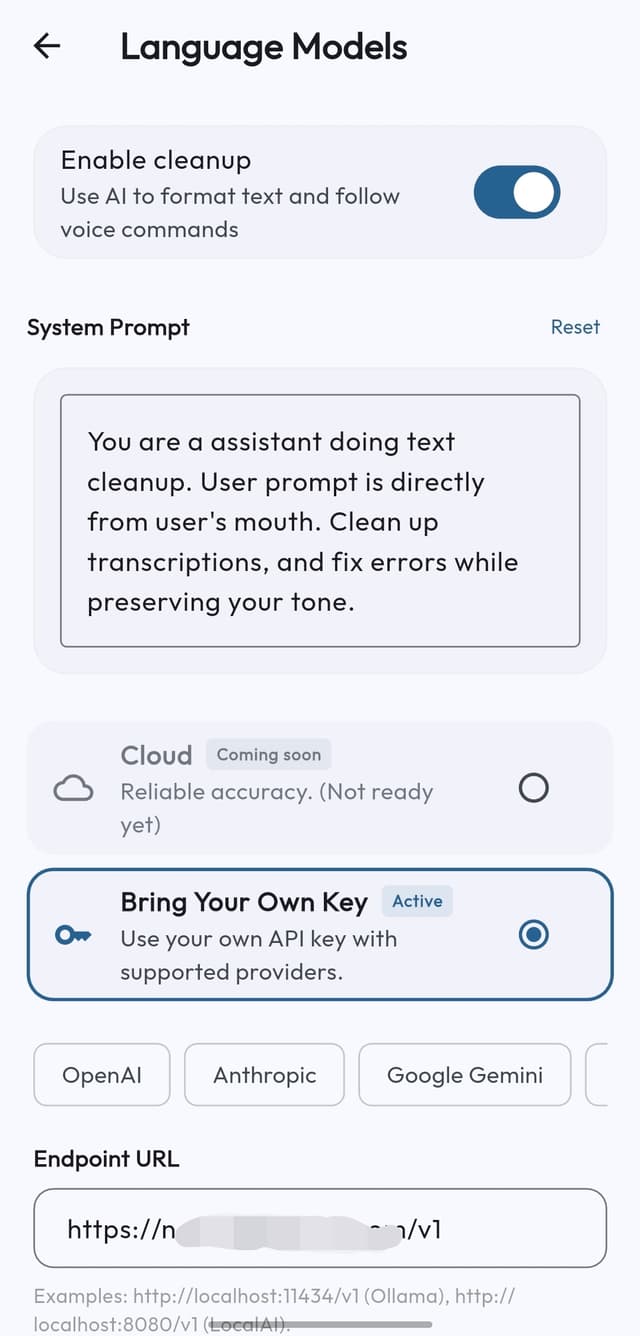Screen dimensions: 640x1336
Task: Select the Cloud radio button
Action: pyautogui.click(x=534, y=788)
